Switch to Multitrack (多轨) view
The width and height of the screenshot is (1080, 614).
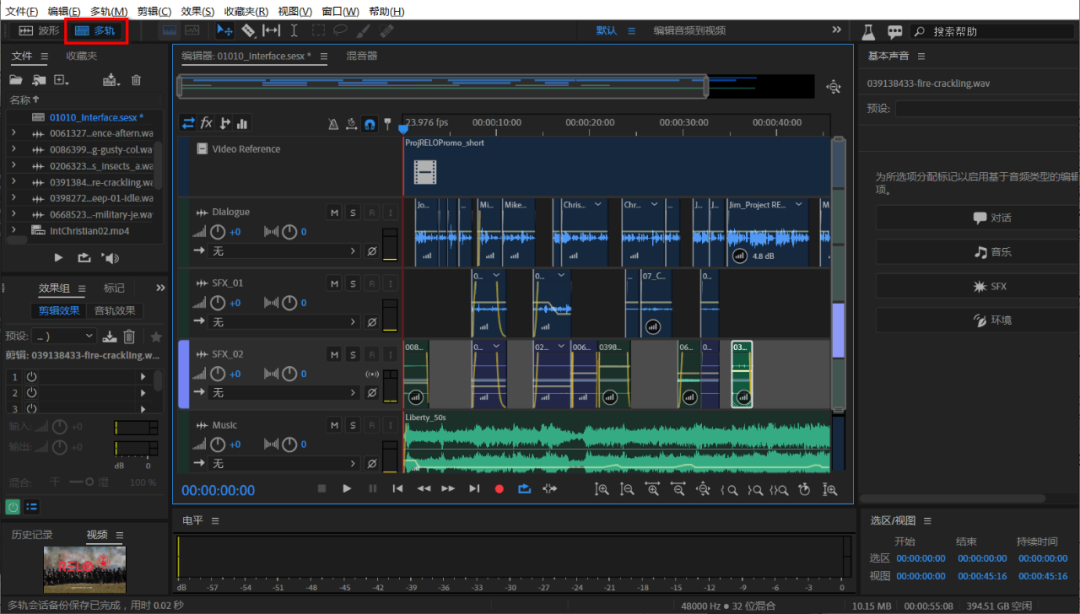point(95,30)
